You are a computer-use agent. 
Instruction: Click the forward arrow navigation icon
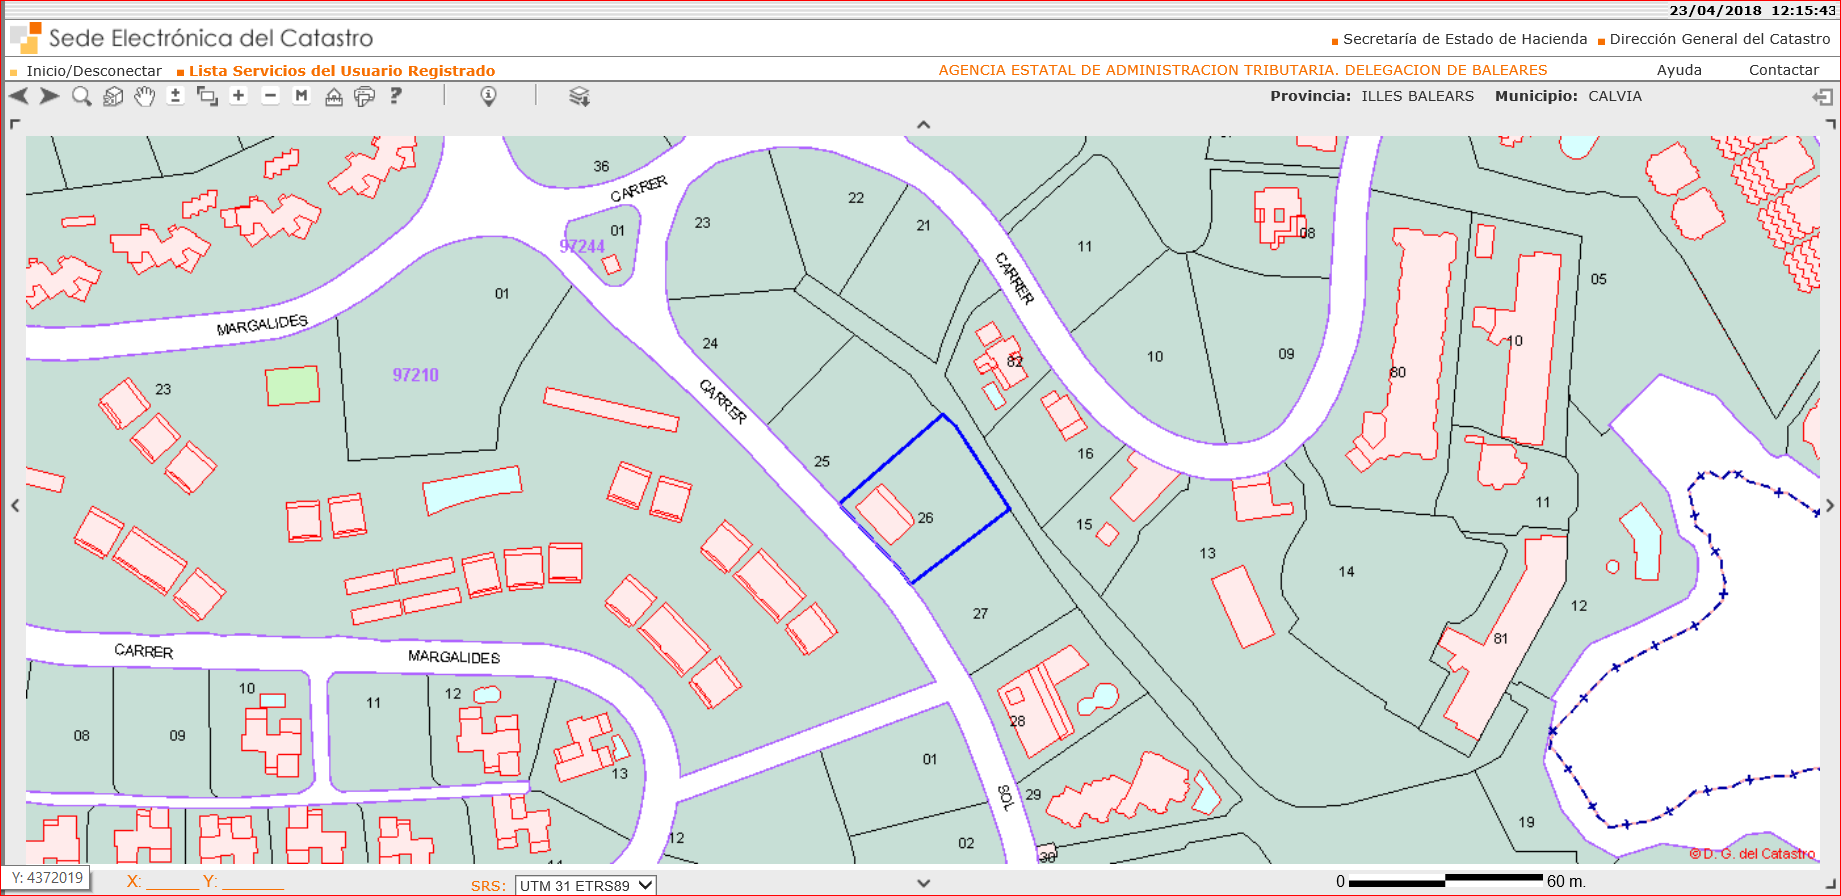[49, 96]
